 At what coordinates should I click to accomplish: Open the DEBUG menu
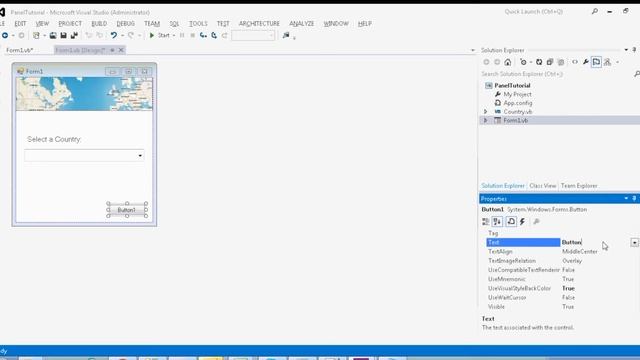[x=125, y=24]
